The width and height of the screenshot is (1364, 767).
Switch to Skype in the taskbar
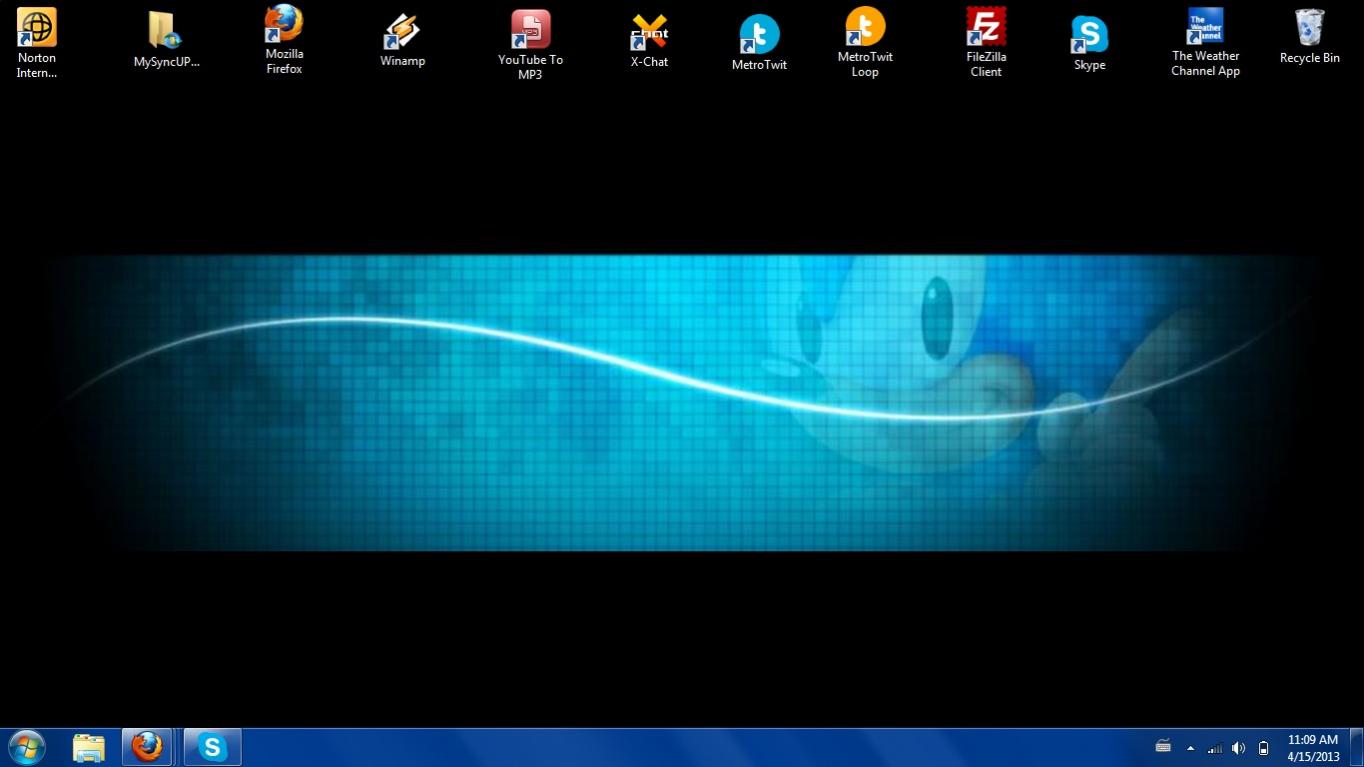212,747
